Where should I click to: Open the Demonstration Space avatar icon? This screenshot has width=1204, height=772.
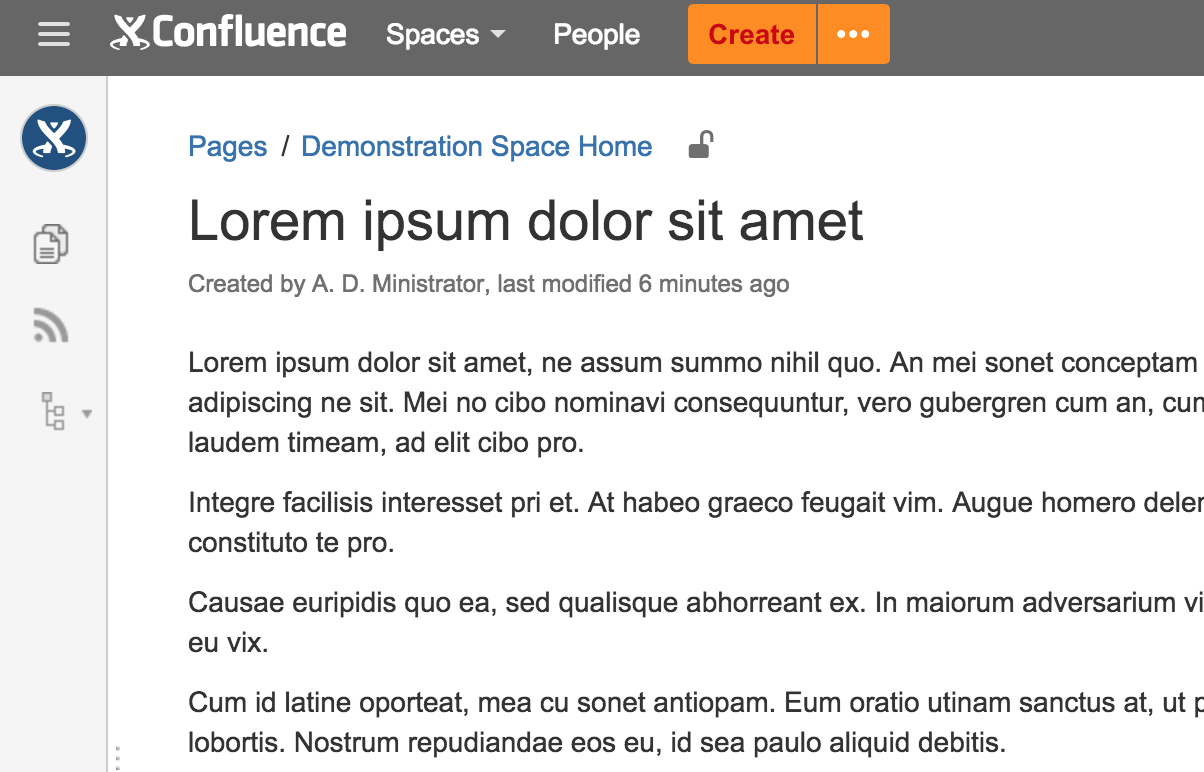point(54,138)
